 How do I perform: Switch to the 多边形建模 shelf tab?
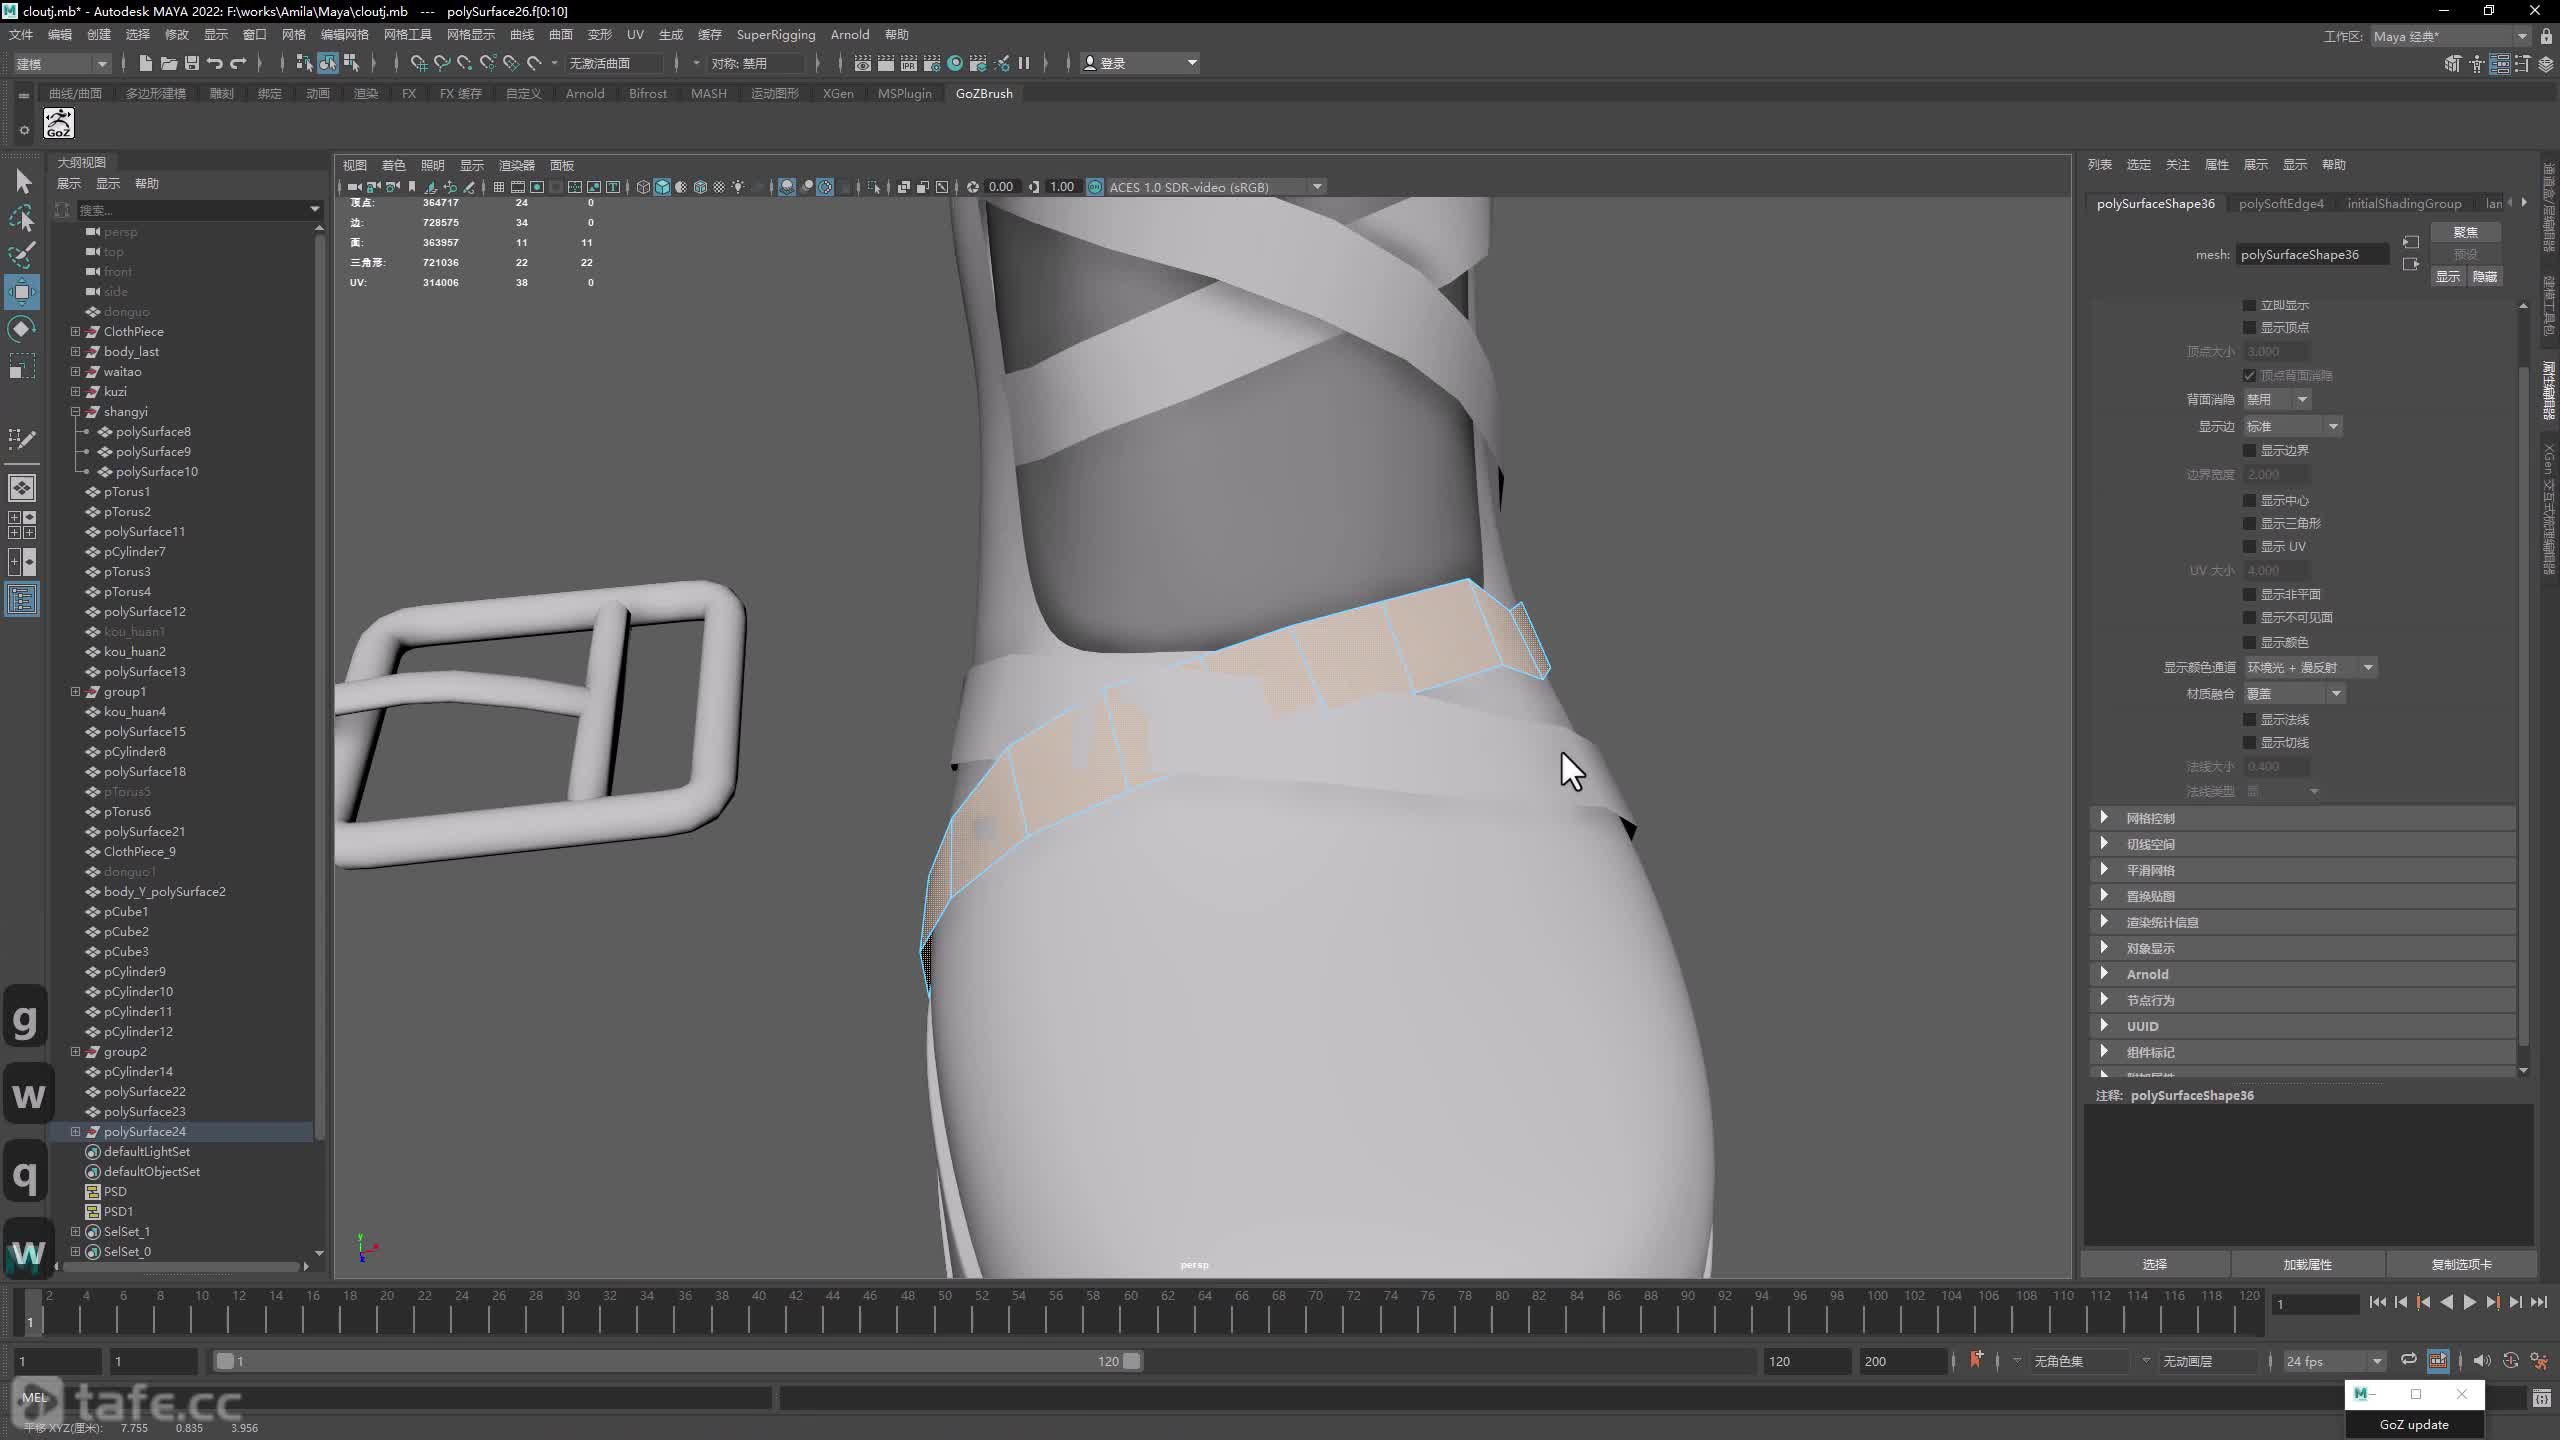click(156, 93)
